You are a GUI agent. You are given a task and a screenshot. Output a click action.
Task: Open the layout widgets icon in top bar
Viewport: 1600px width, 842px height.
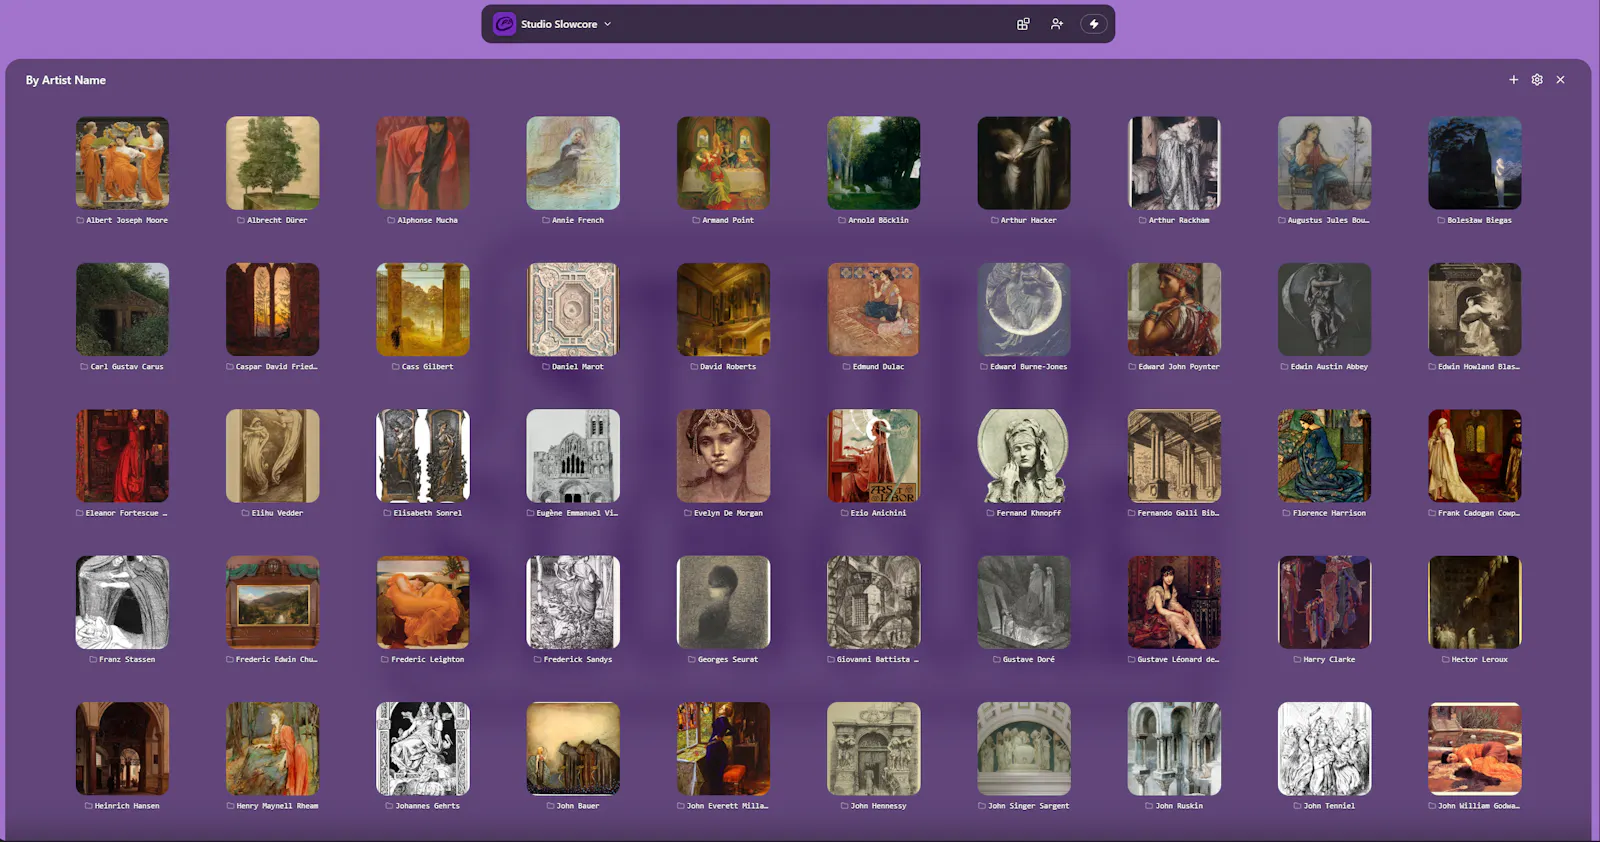tap(1023, 24)
